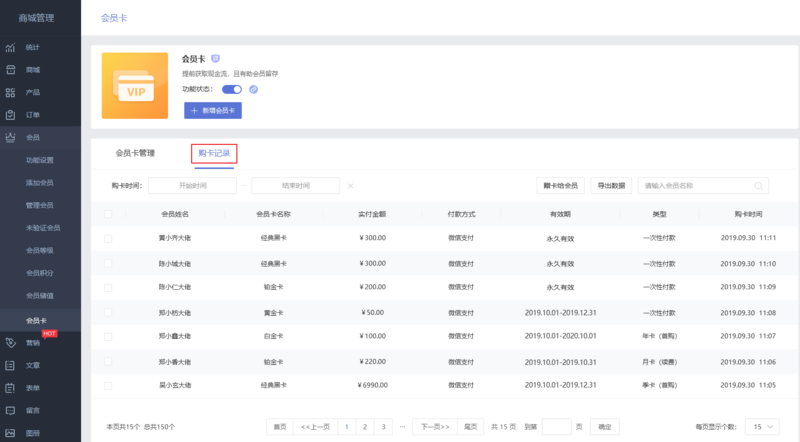
Task: Open 商城 via its sidebar shop icon
Action: pyautogui.click(x=10, y=70)
